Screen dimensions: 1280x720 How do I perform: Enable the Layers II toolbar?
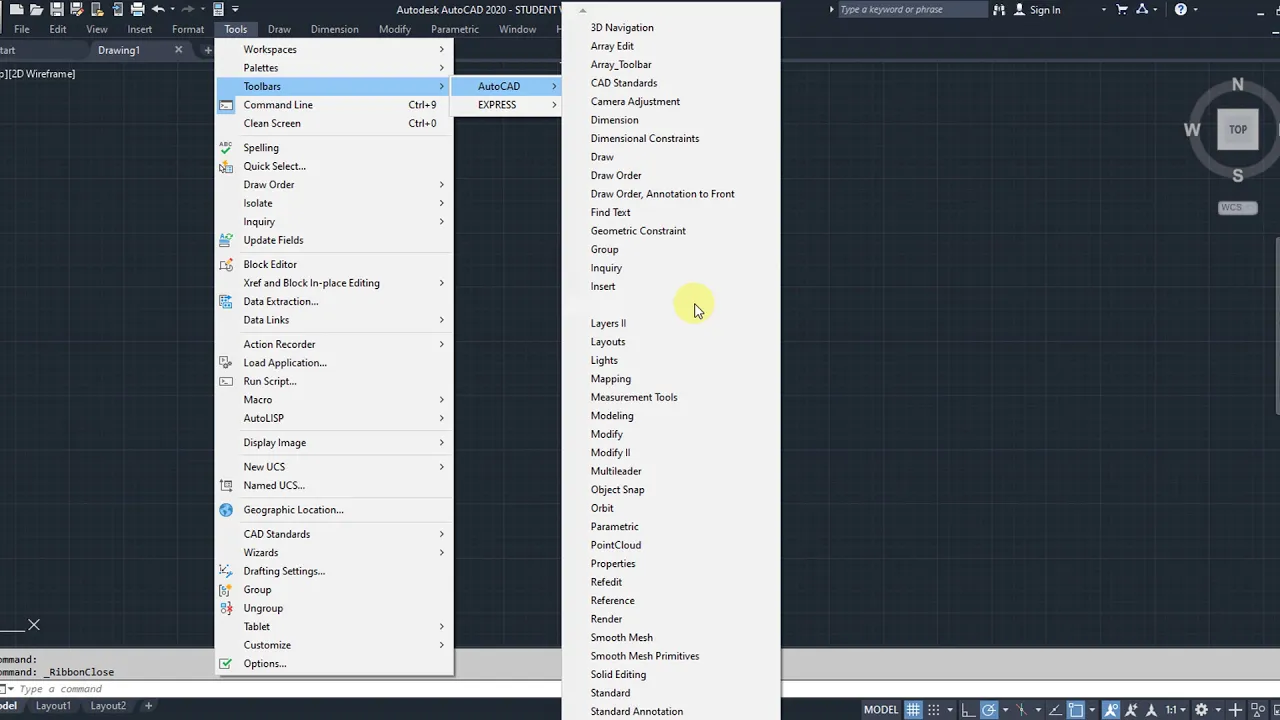(x=670, y=323)
